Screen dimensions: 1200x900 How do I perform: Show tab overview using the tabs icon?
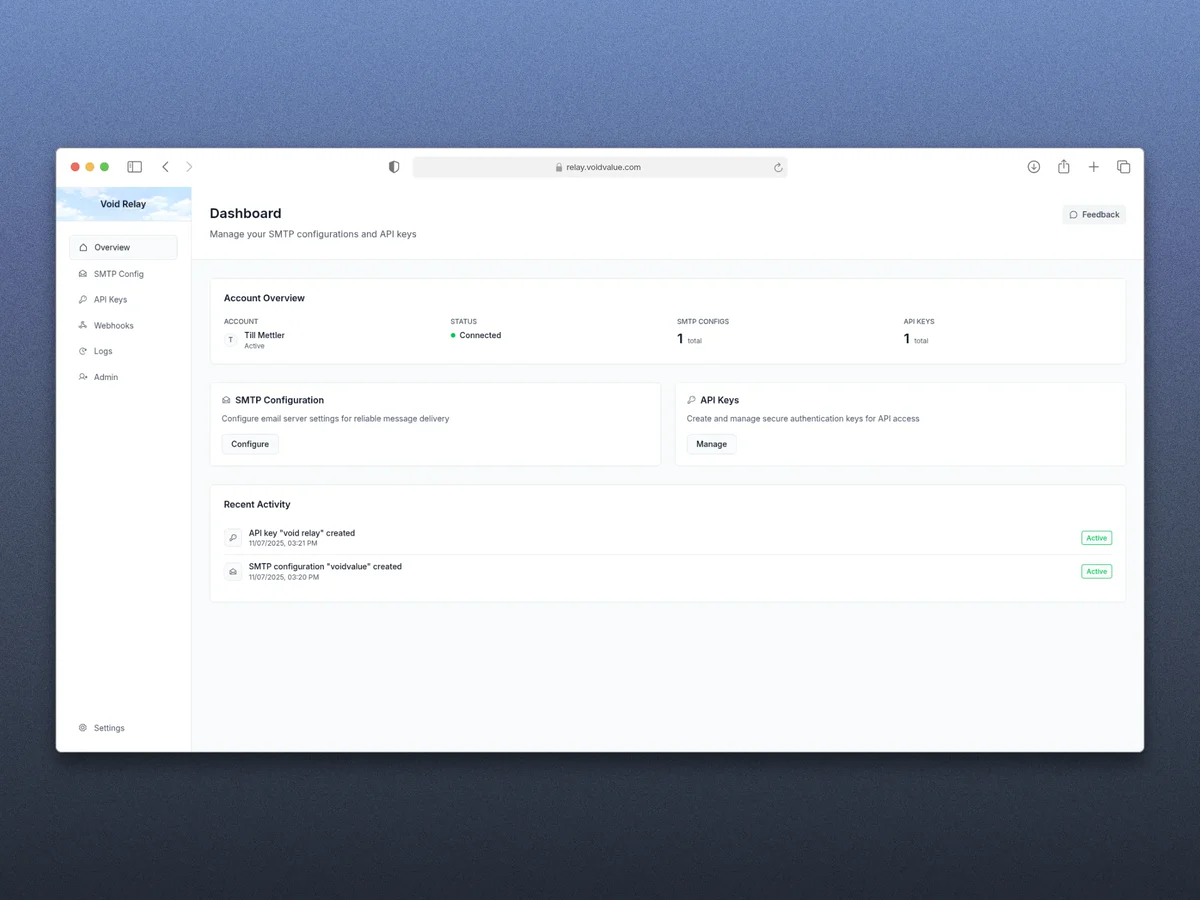click(1123, 166)
